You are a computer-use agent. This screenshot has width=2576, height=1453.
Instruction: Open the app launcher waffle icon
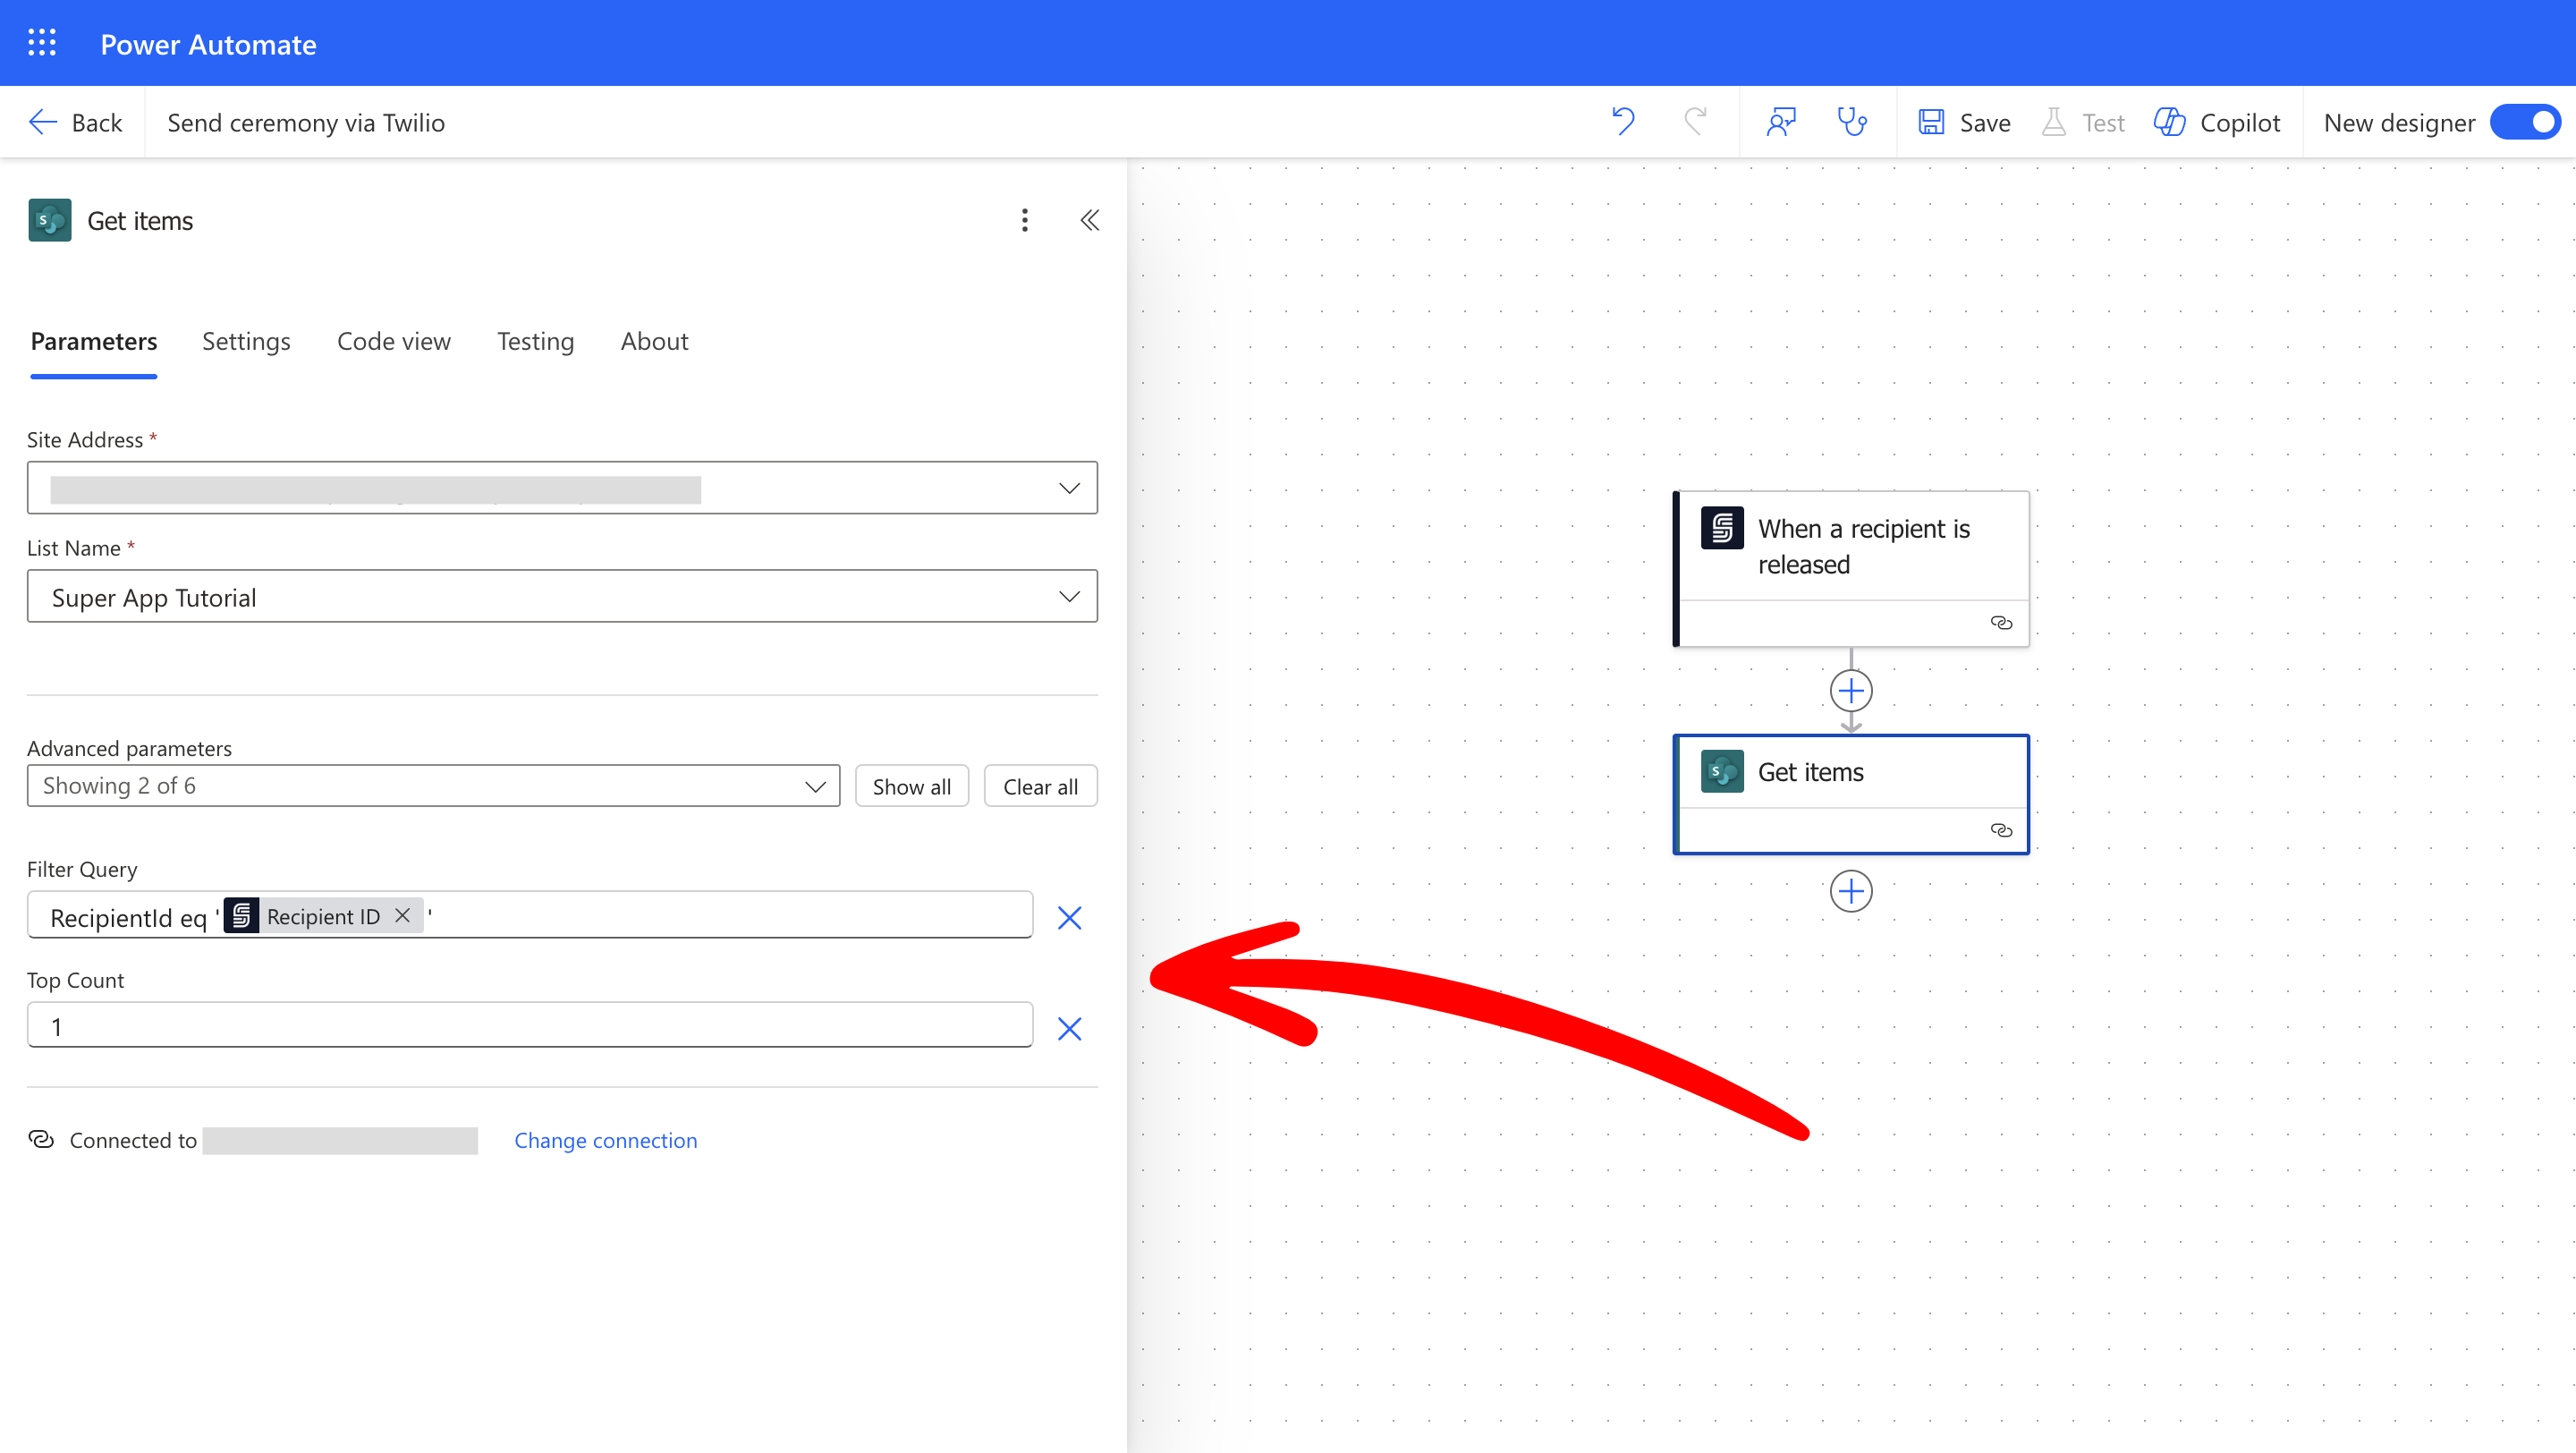coord(42,43)
